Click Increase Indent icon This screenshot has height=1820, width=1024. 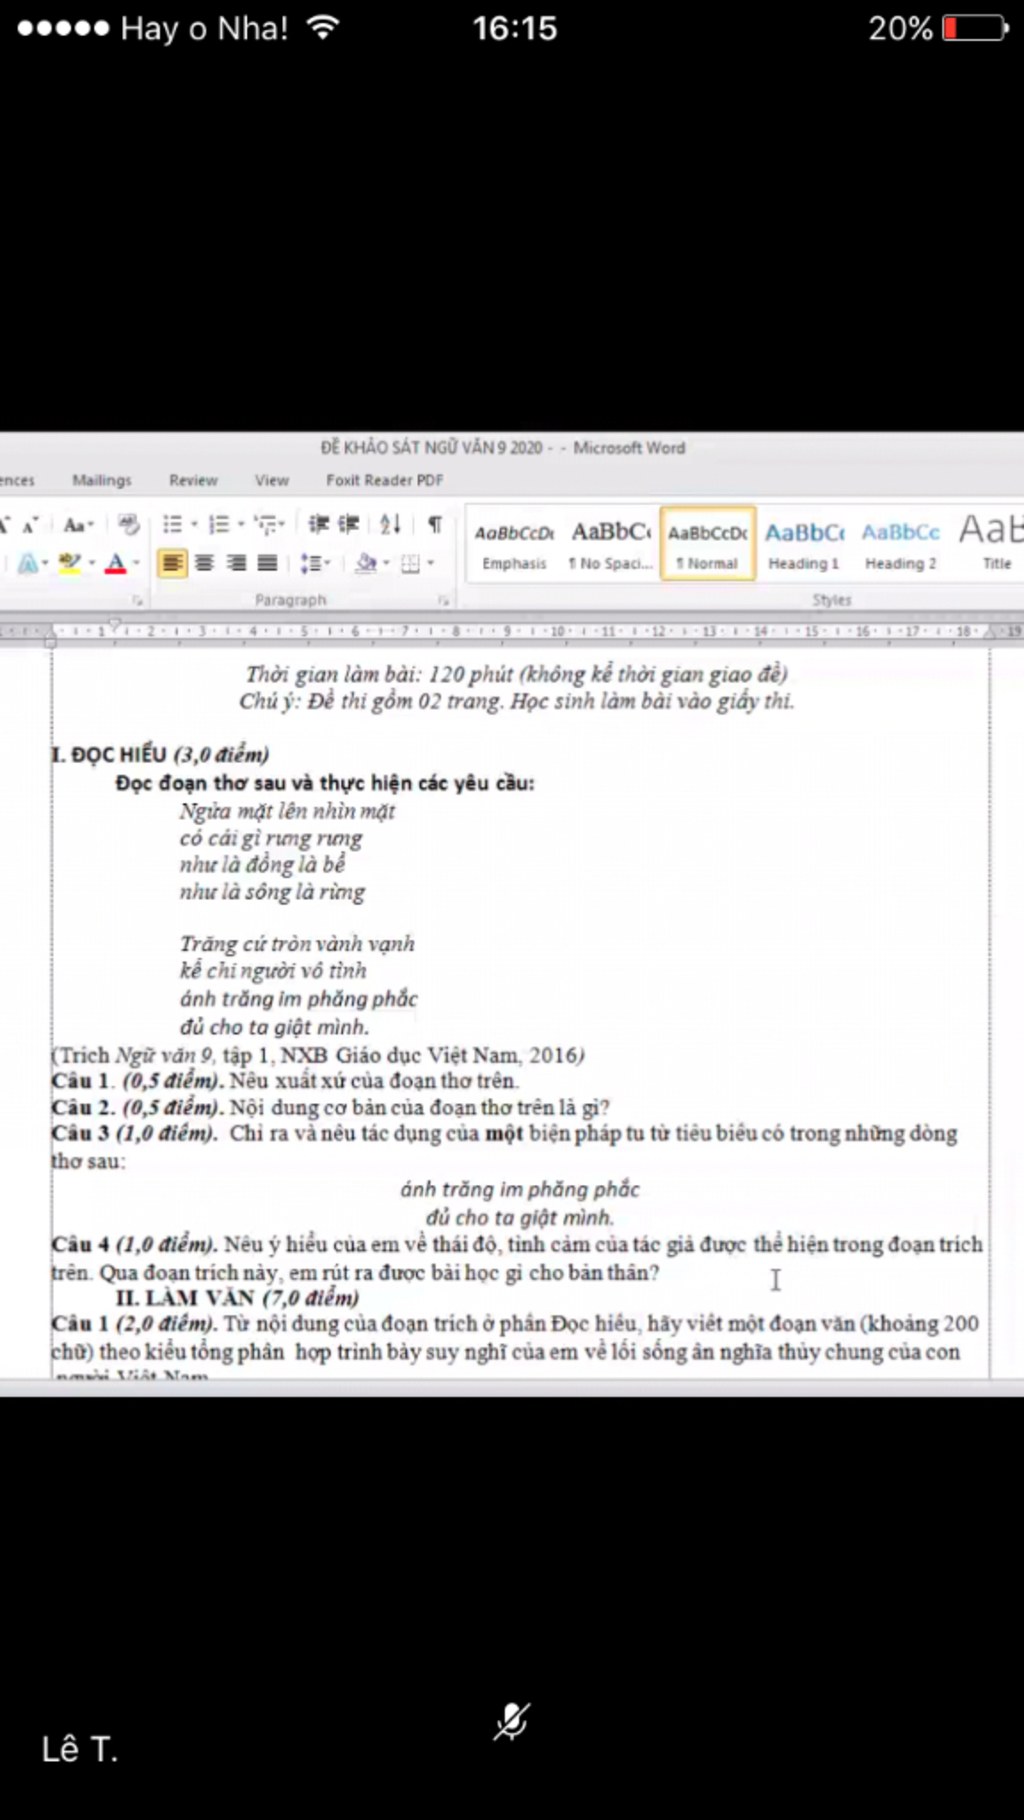coord(349,524)
